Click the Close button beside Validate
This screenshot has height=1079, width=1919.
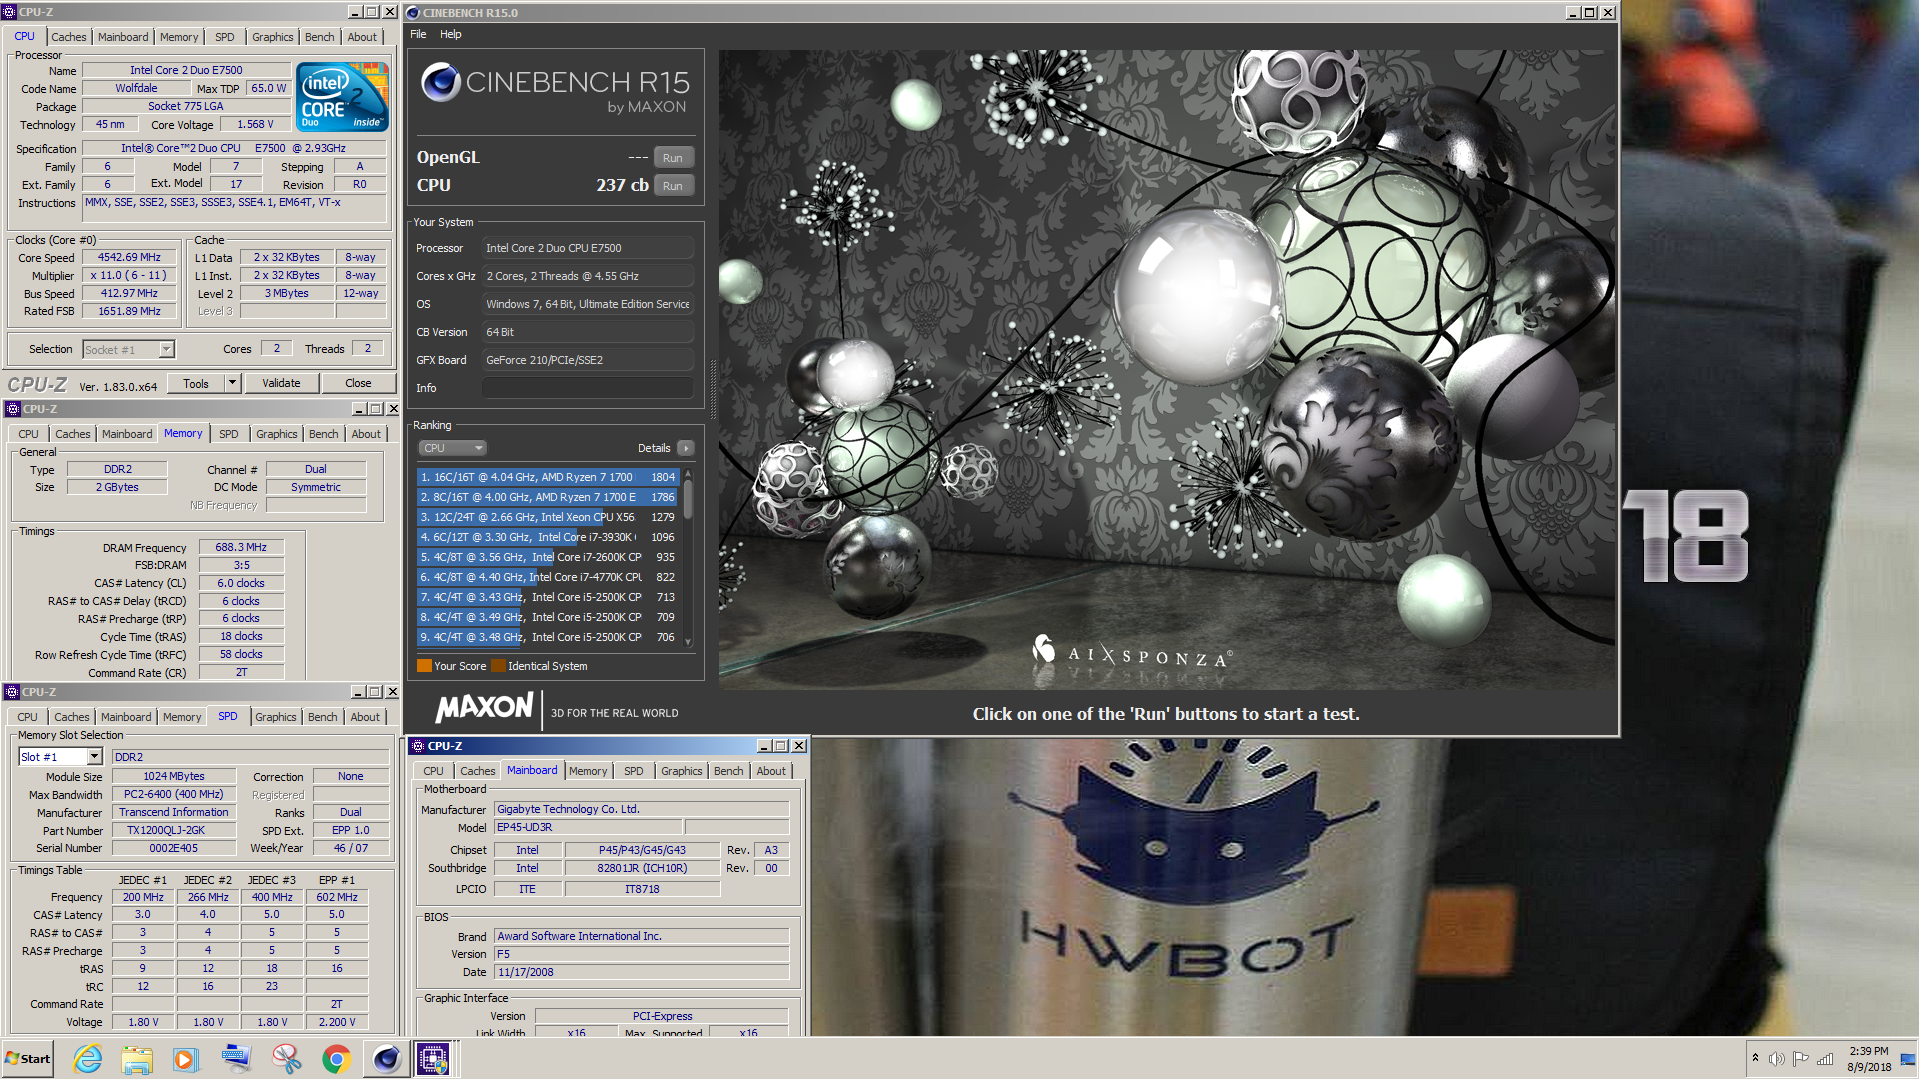[358, 383]
